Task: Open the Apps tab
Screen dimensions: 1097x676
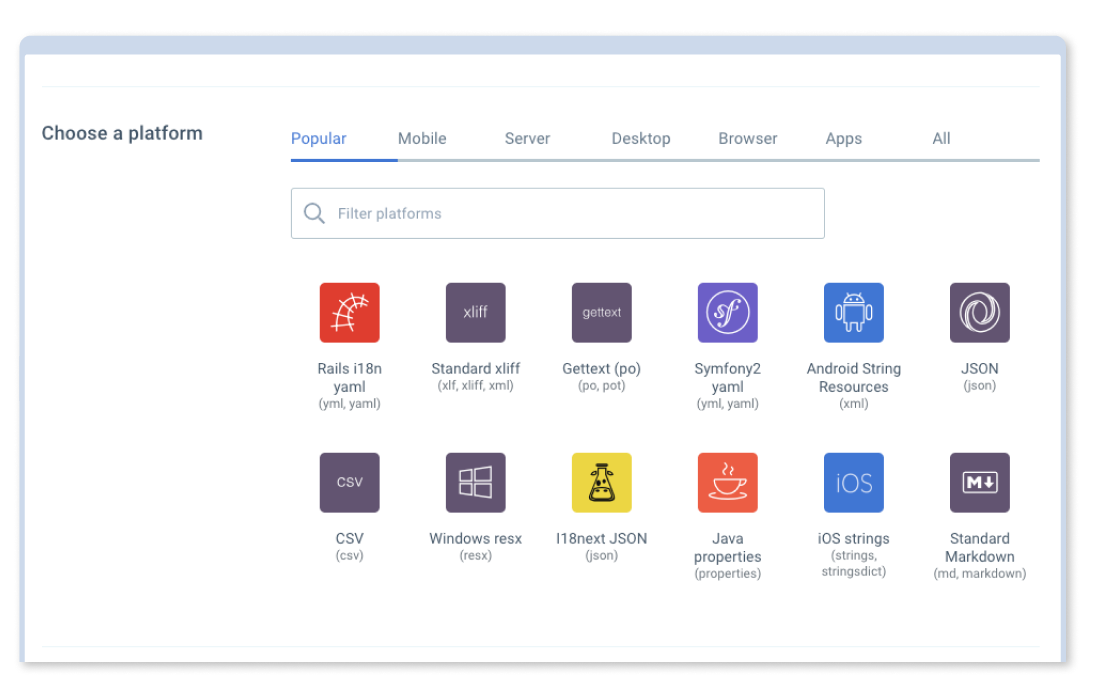Action: (844, 139)
